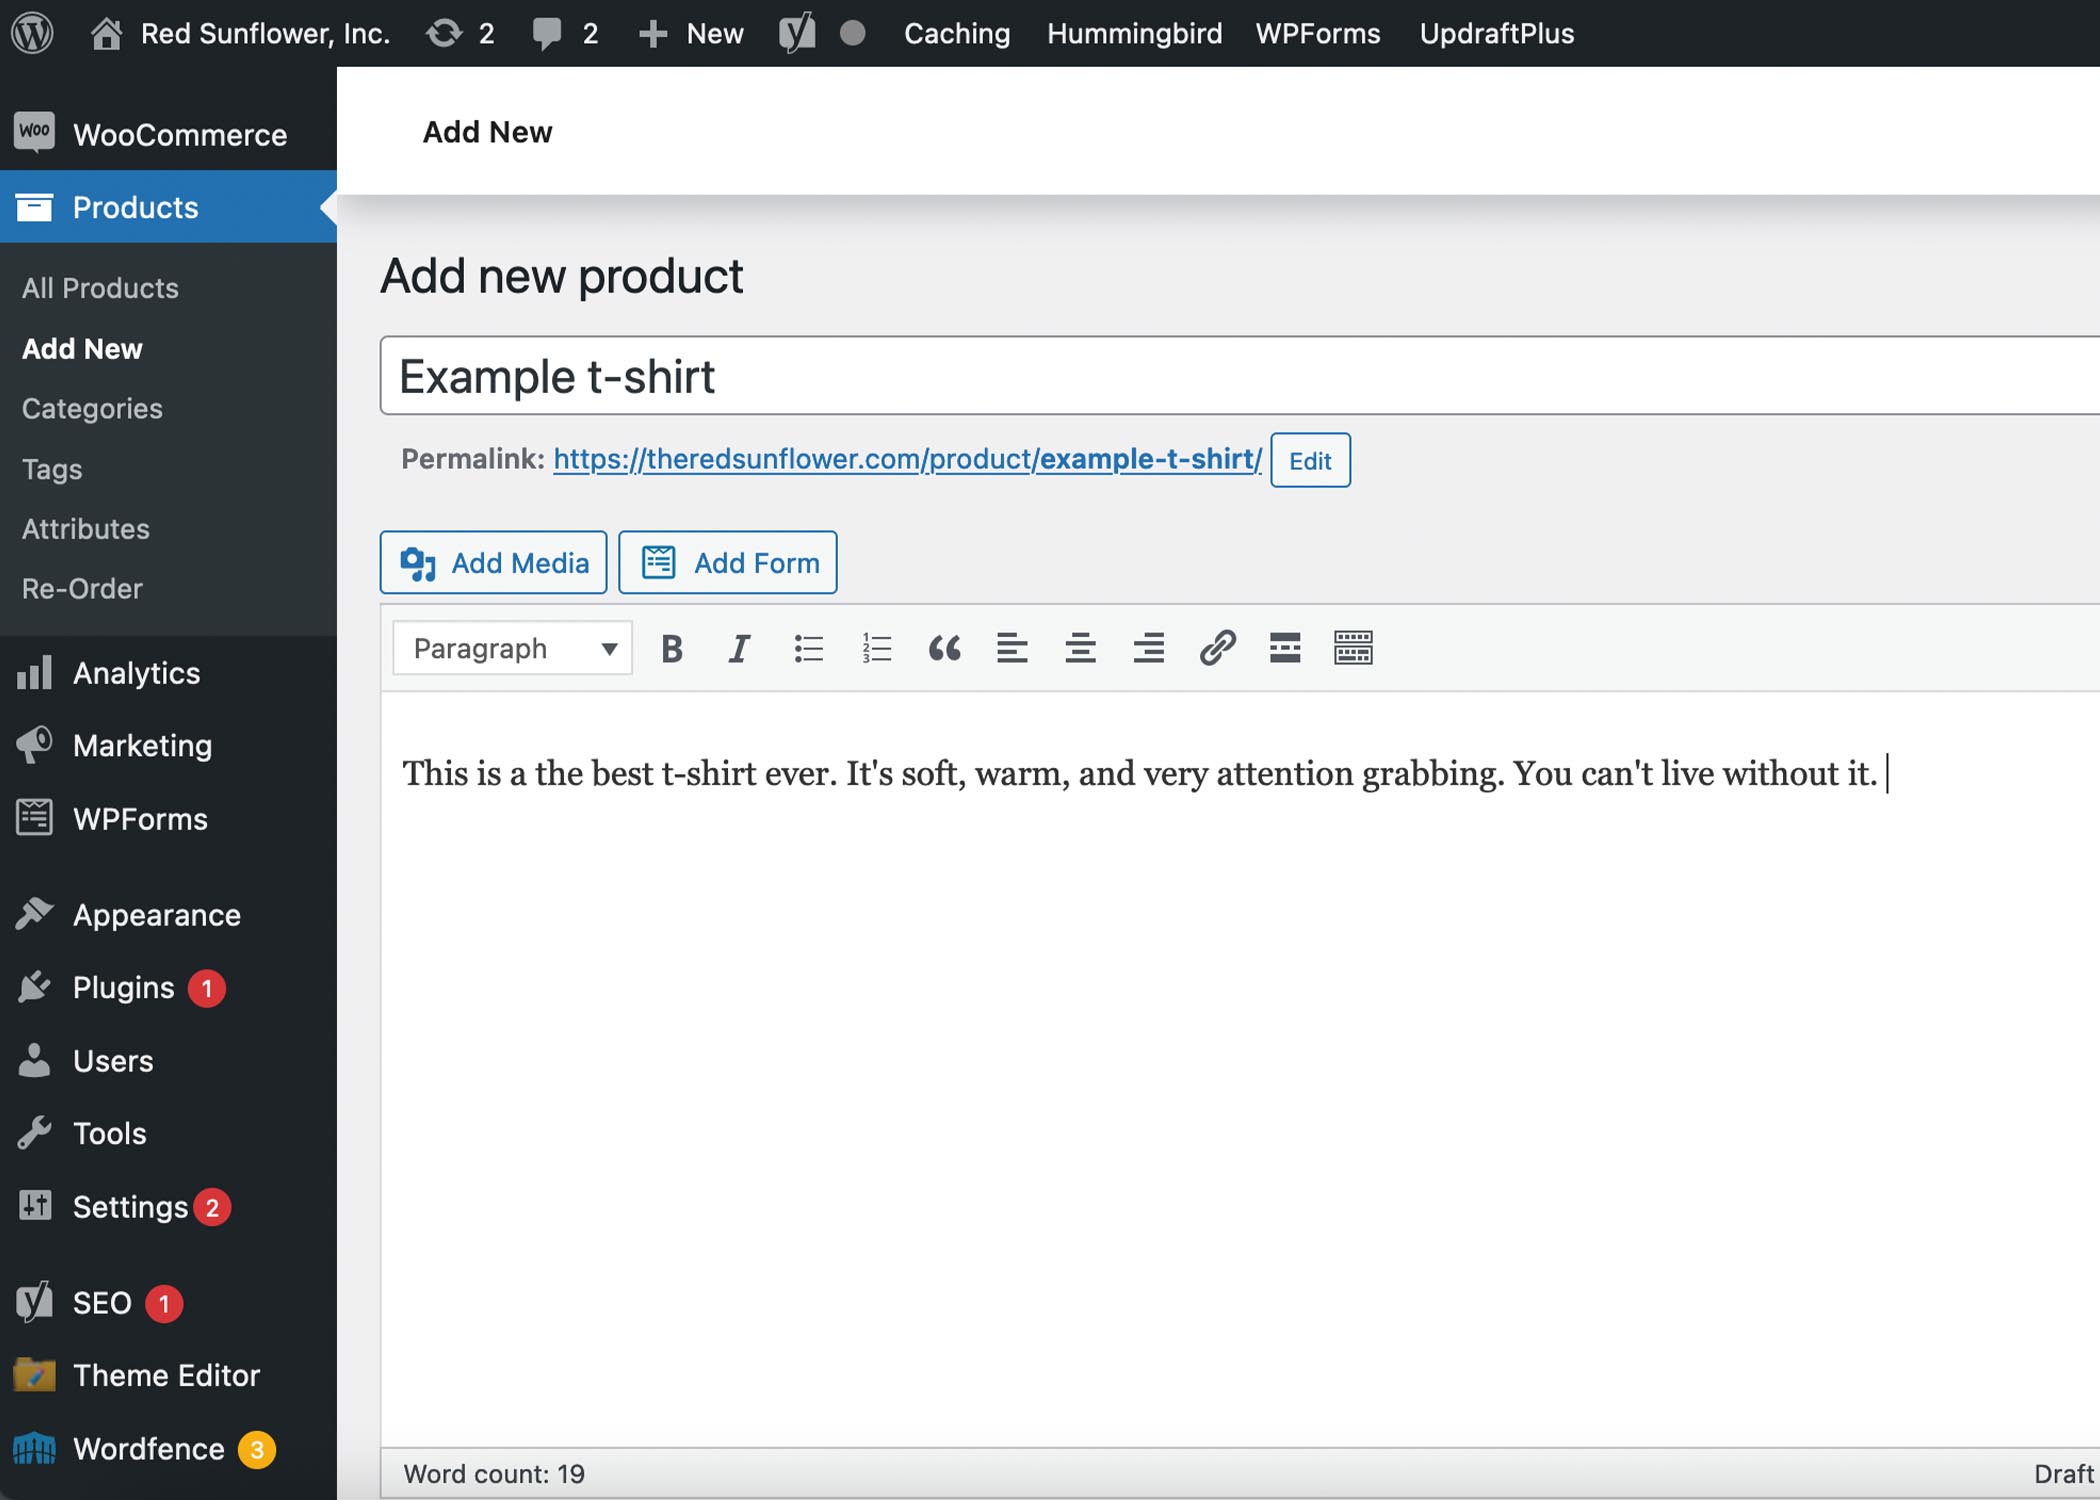Click the Add Media button

click(x=493, y=562)
